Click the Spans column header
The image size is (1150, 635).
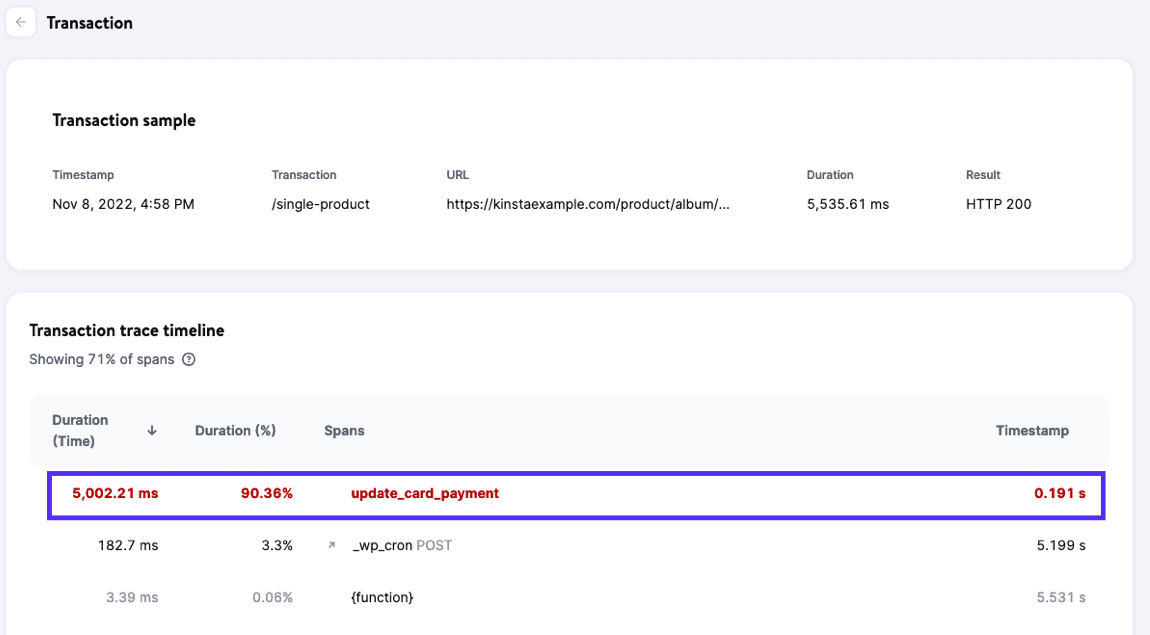tap(344, 430)
